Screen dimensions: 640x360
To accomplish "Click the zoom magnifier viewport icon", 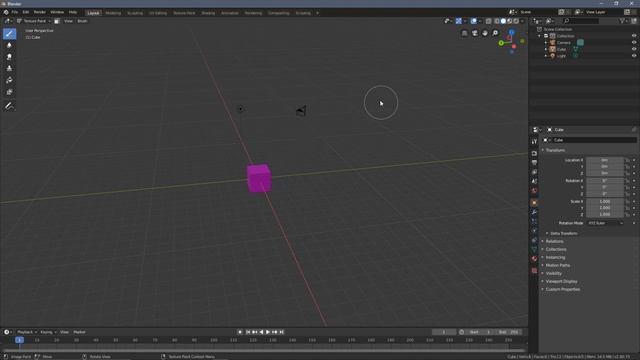I will pyautogui.click(x=495, y=33).
